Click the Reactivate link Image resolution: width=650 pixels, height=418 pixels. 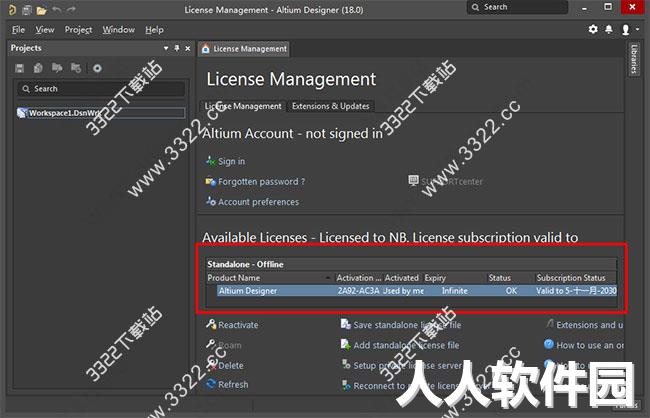238,325
